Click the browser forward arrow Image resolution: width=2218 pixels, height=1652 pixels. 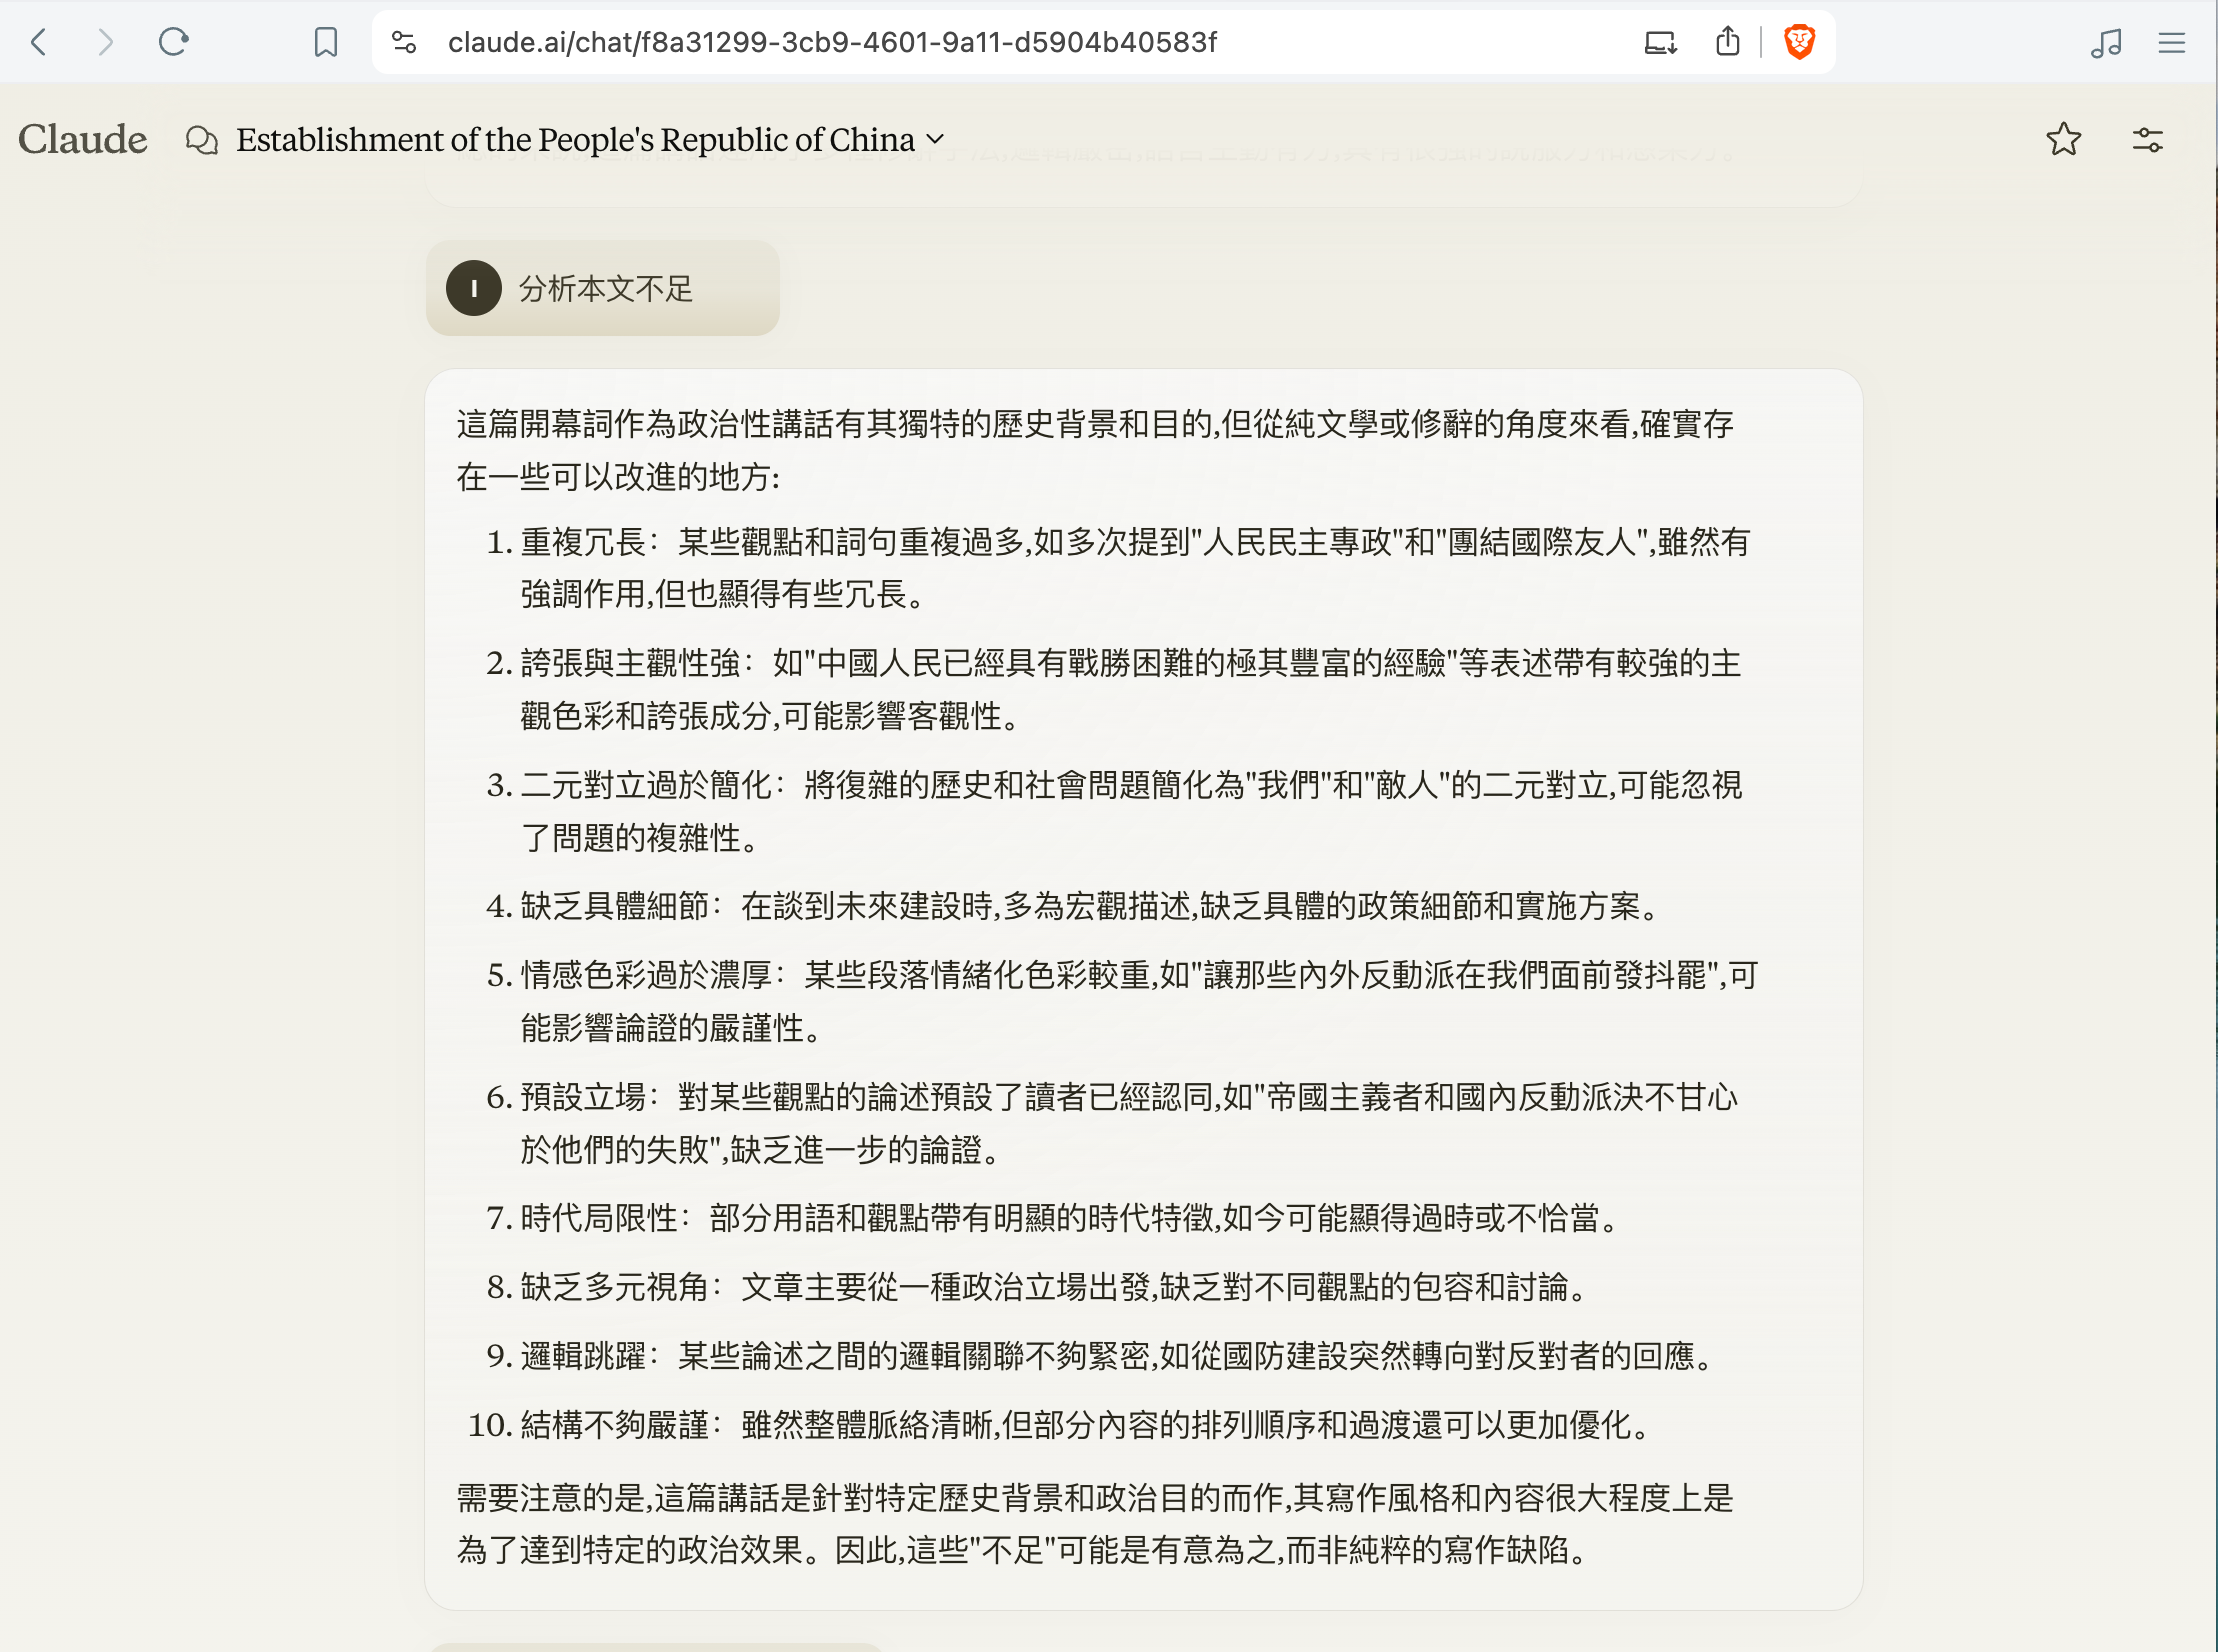(x=105, y=42)
